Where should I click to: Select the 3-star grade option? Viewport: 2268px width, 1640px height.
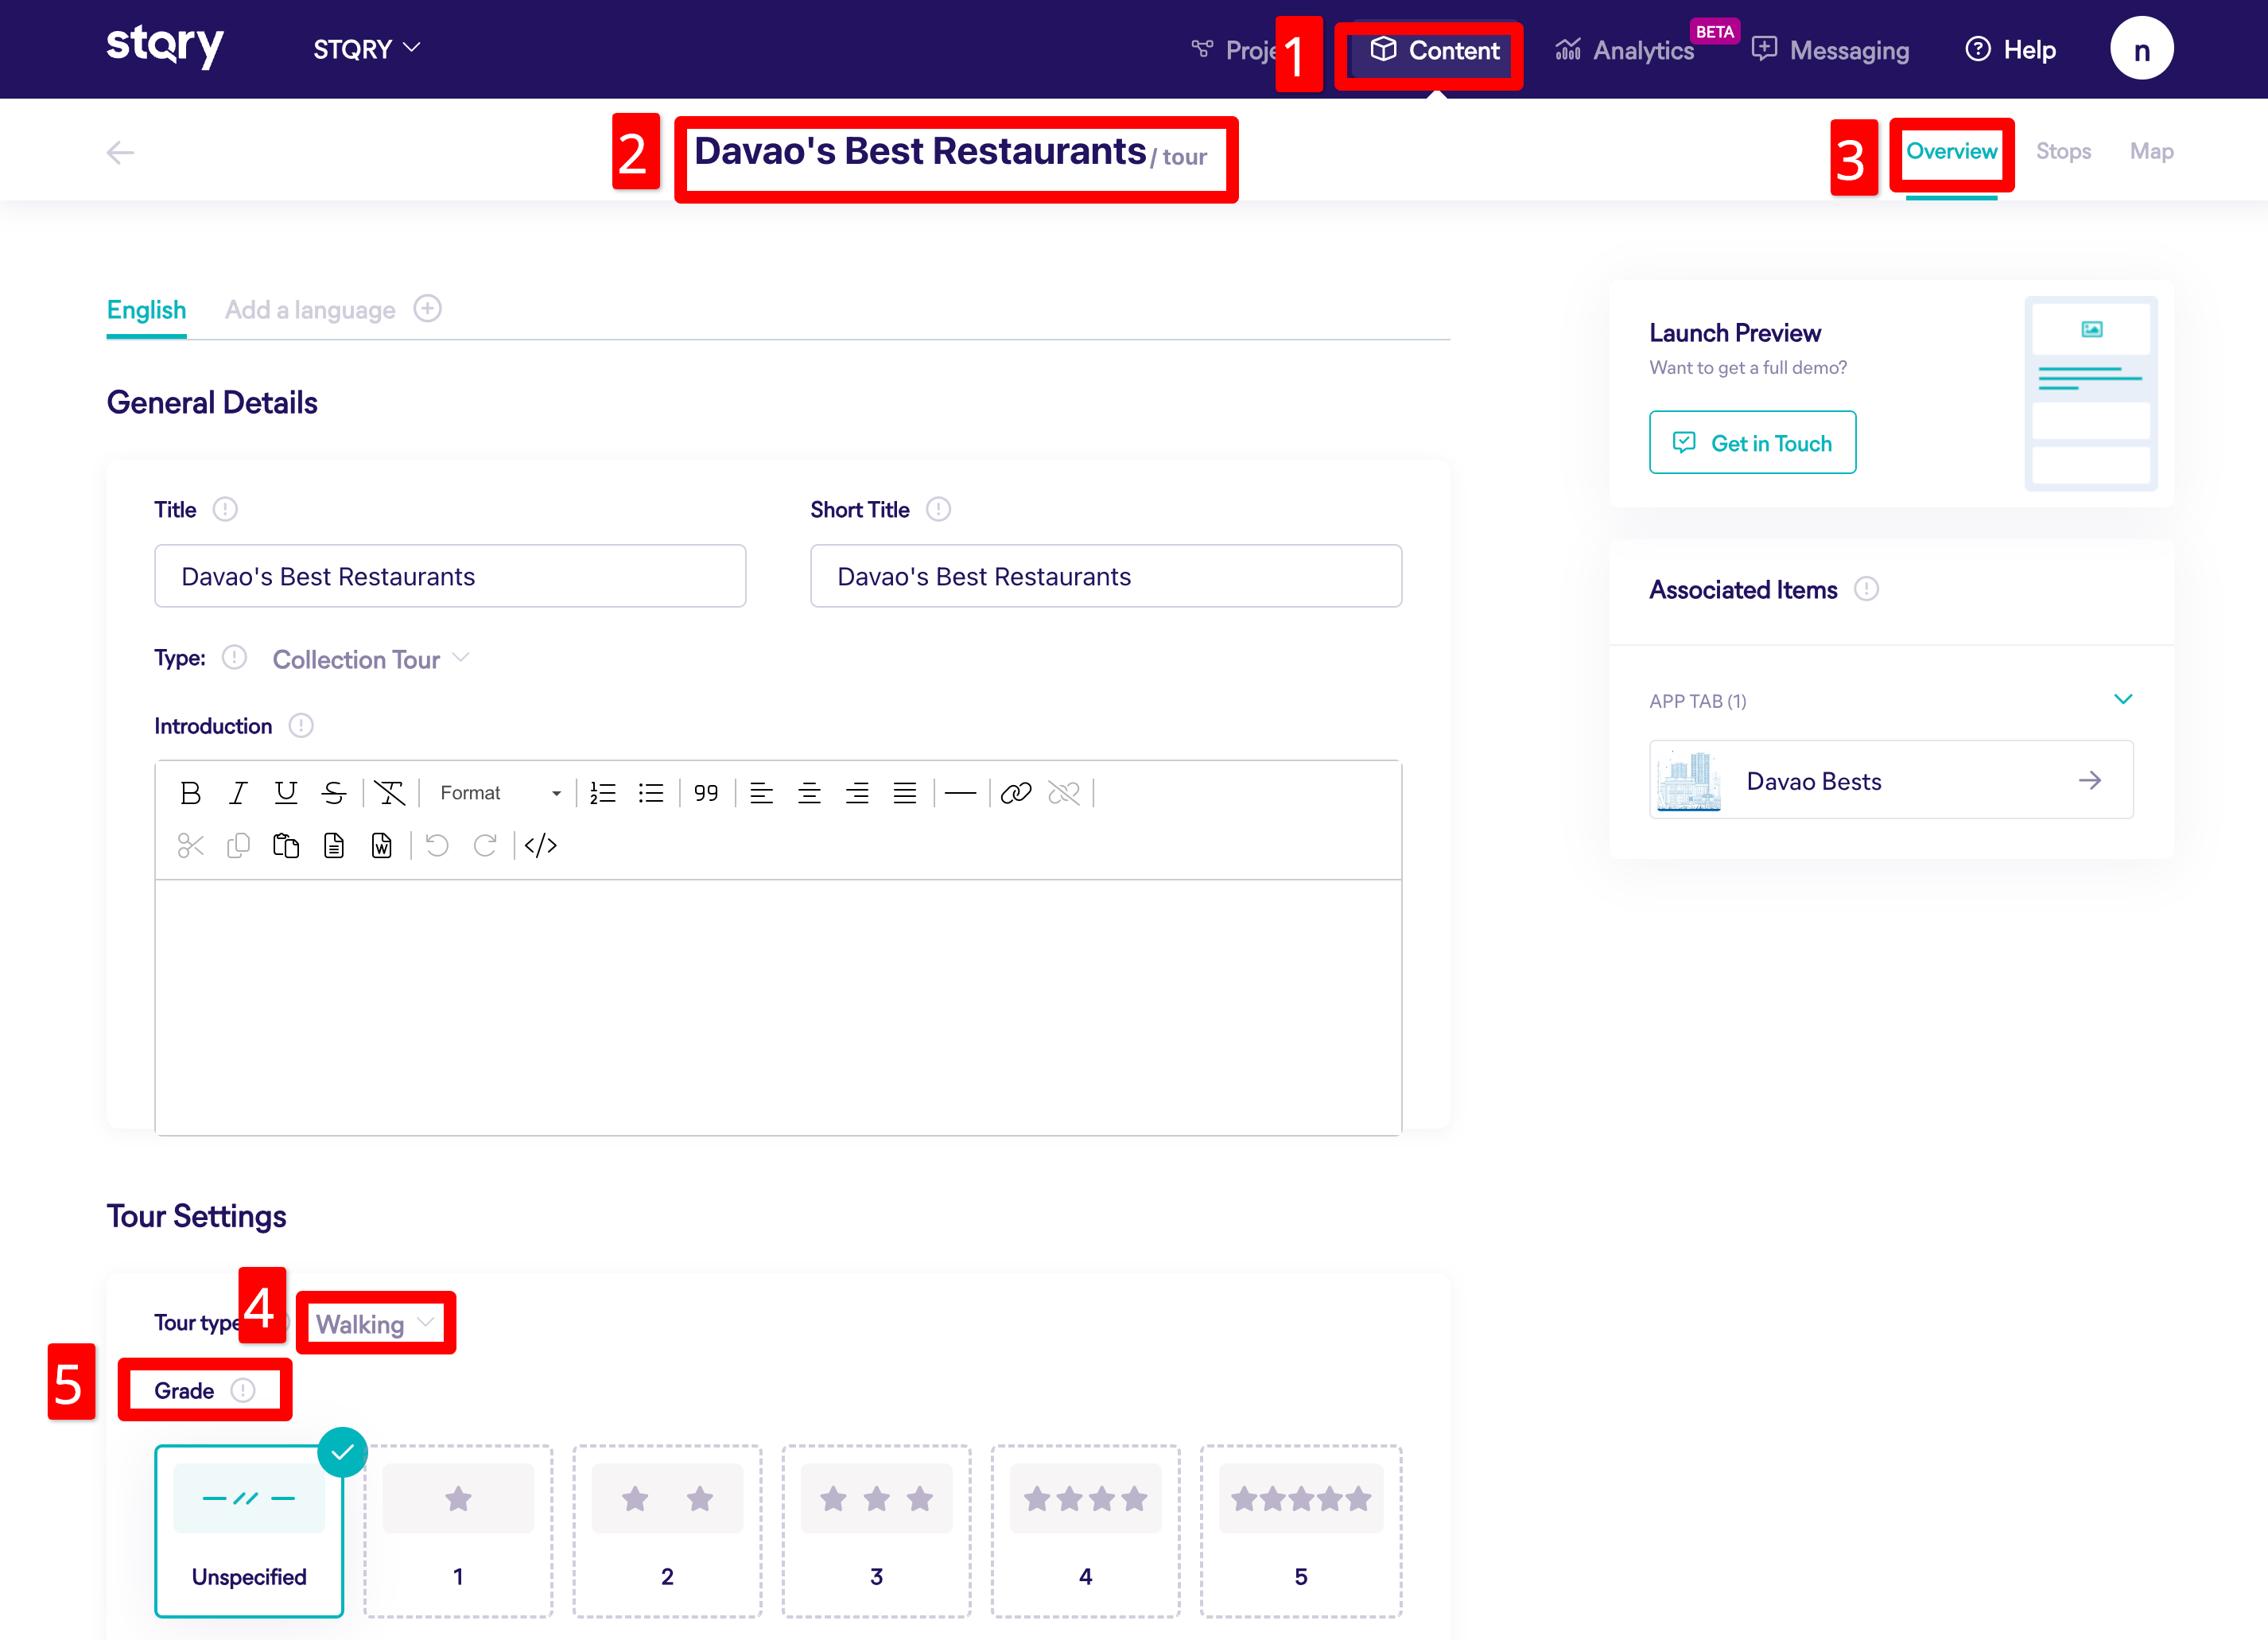tap(875, 1530)
